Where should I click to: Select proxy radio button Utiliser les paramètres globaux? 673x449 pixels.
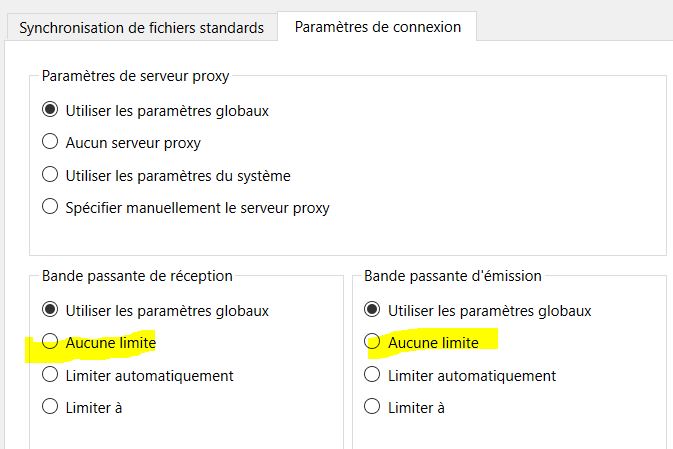[x=51, y=110]
